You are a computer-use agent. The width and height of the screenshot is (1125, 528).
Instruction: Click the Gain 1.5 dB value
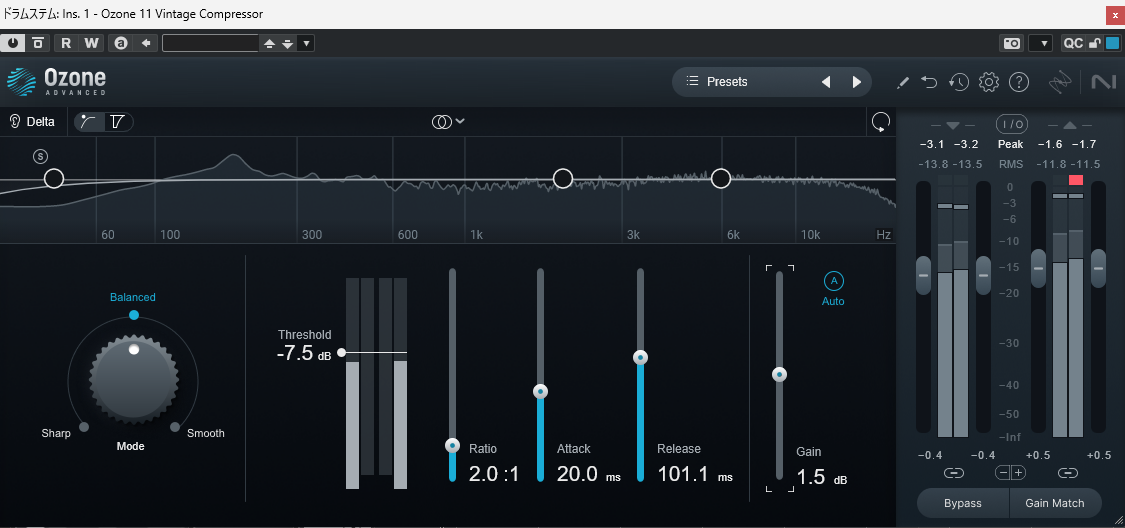[x=822, y=477]
